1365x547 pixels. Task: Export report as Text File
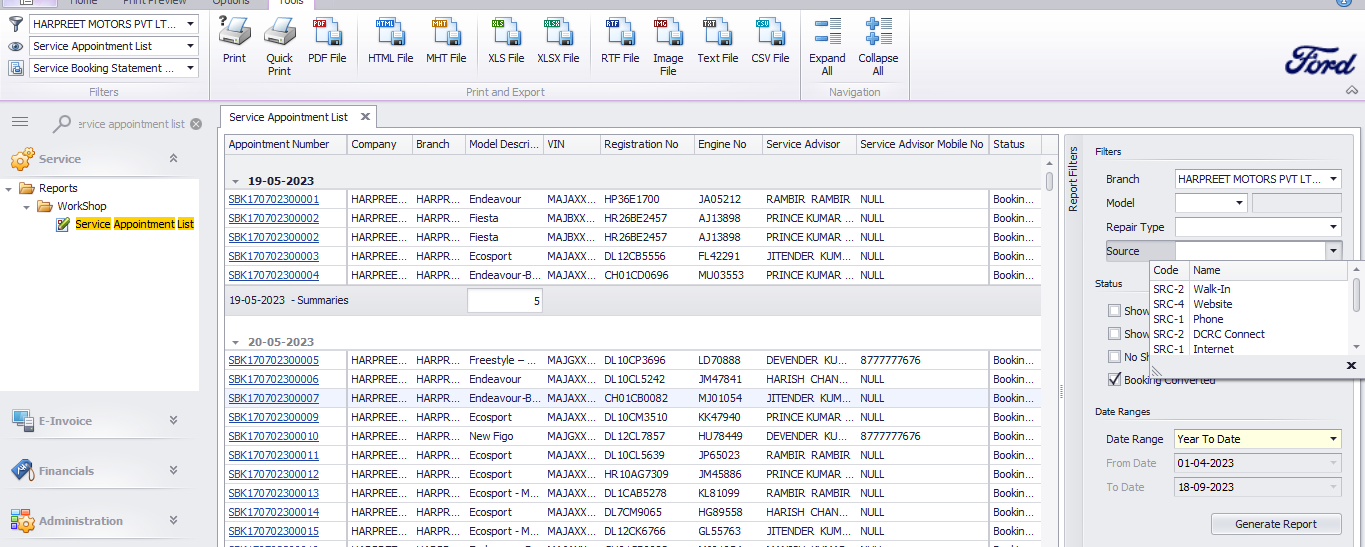pos(717,41)
